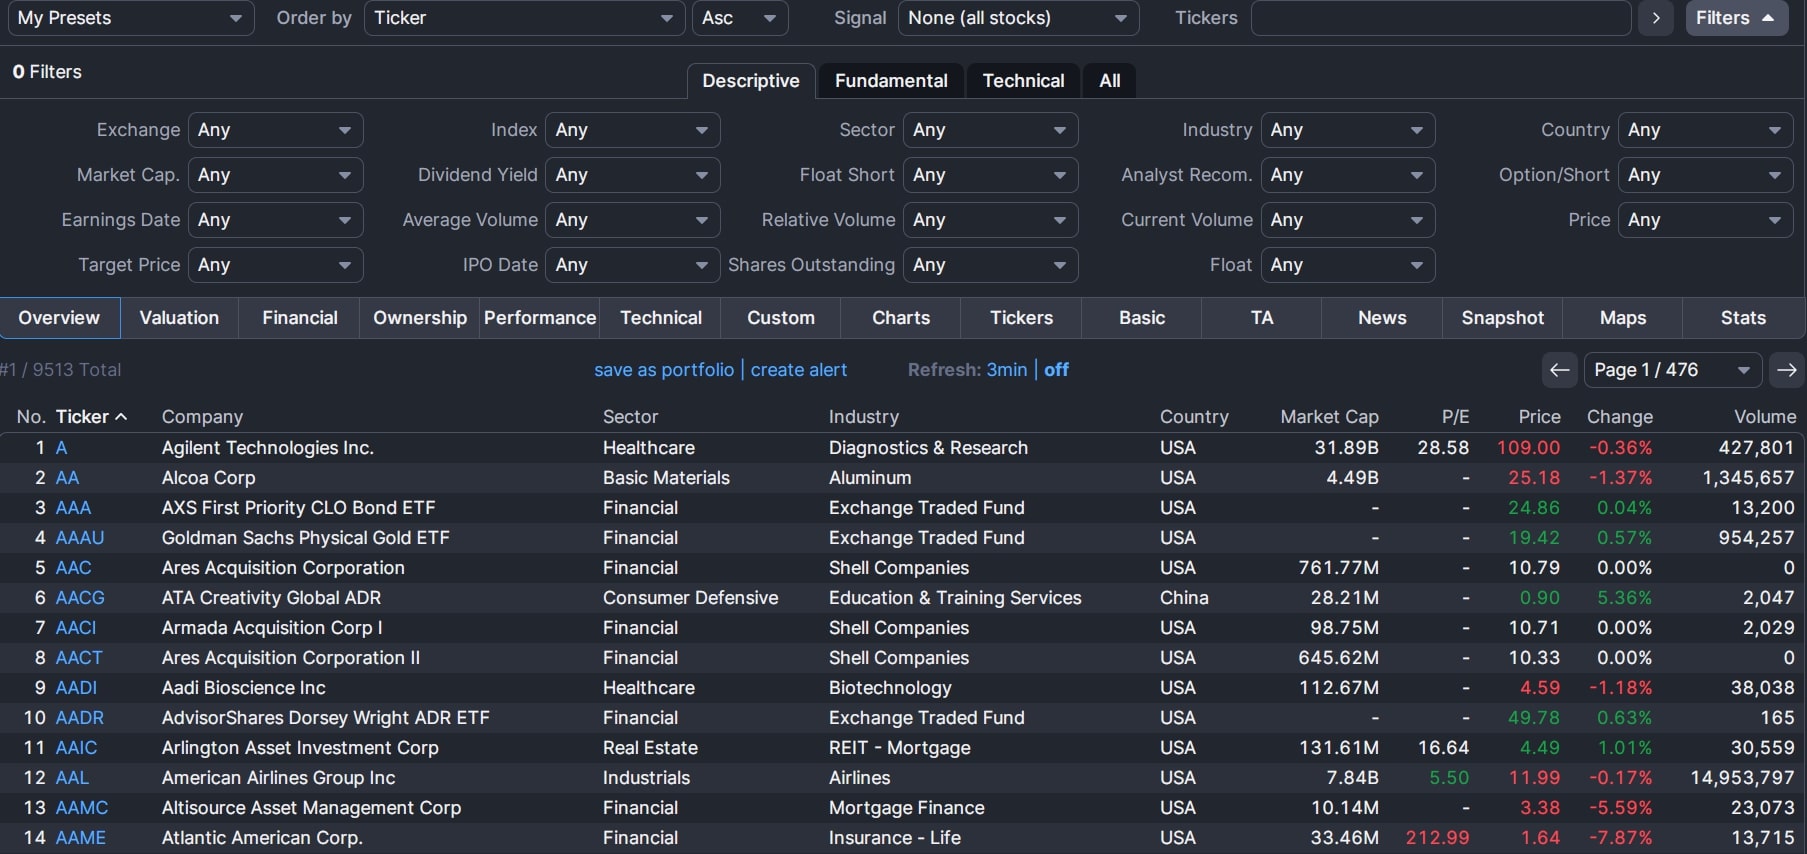The height and width of the screenshot is (854, 1807).
Task: Open the Relative Volume filter dropdown
Action: tap(990, 220)
